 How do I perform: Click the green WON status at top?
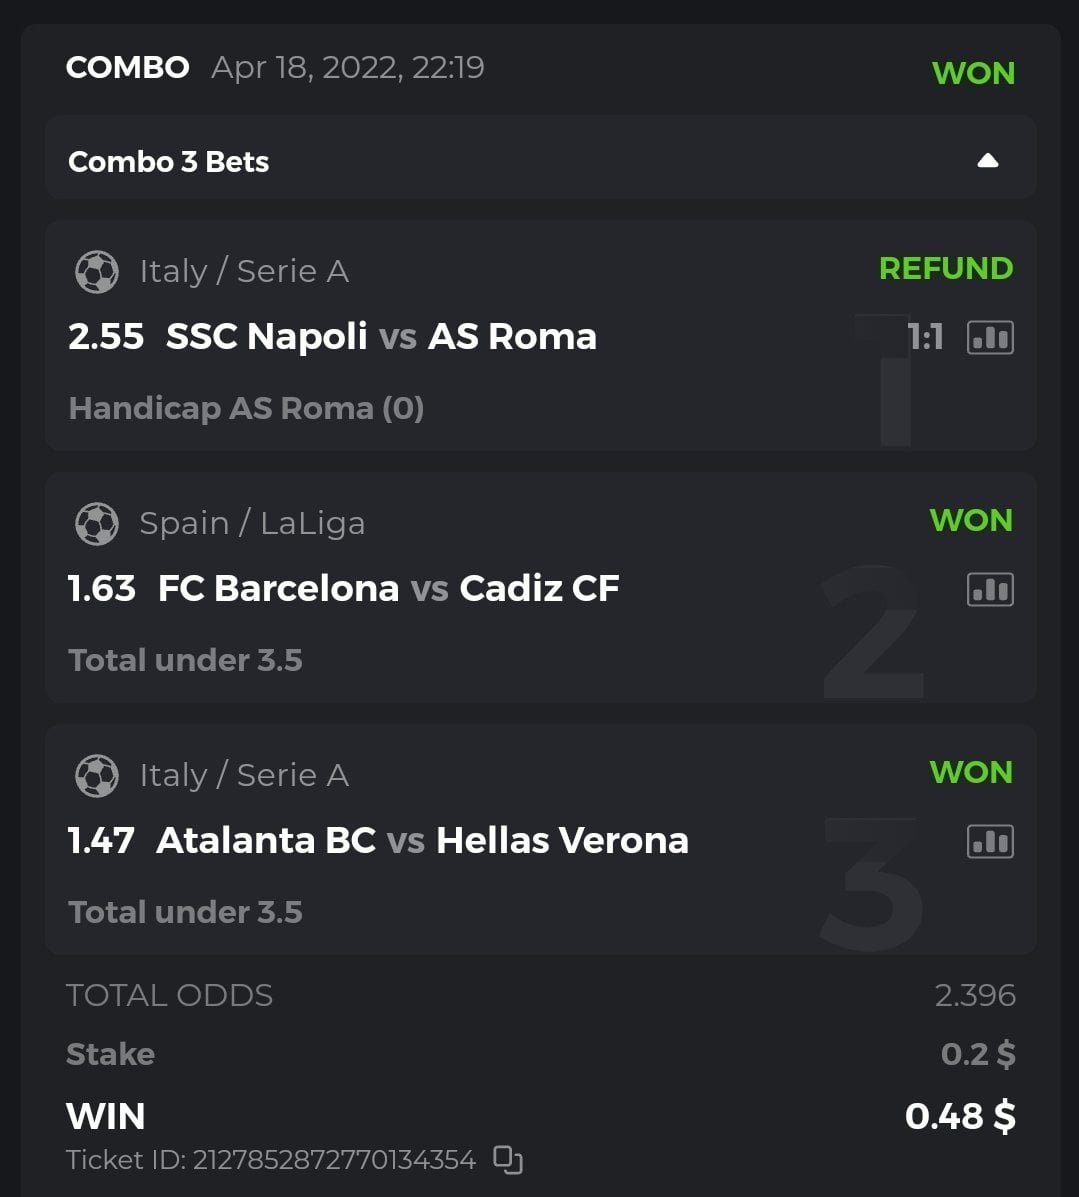973,73
